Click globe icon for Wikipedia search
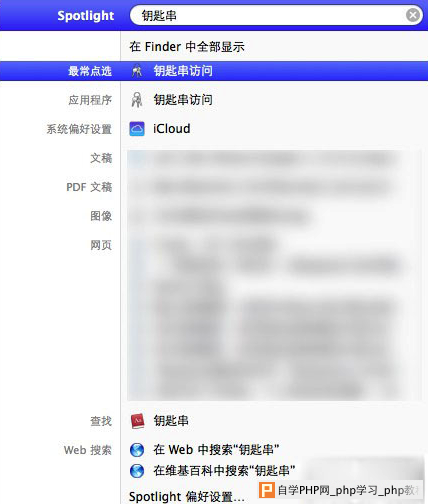Viewport: 428px width, 504px height. tap(137, 471)
